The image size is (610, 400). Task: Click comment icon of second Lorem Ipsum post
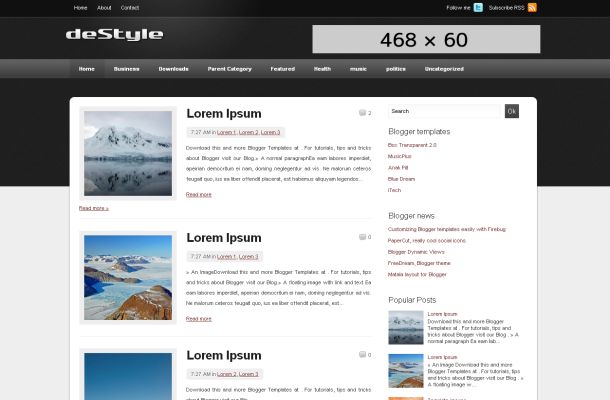click(365, 237)
